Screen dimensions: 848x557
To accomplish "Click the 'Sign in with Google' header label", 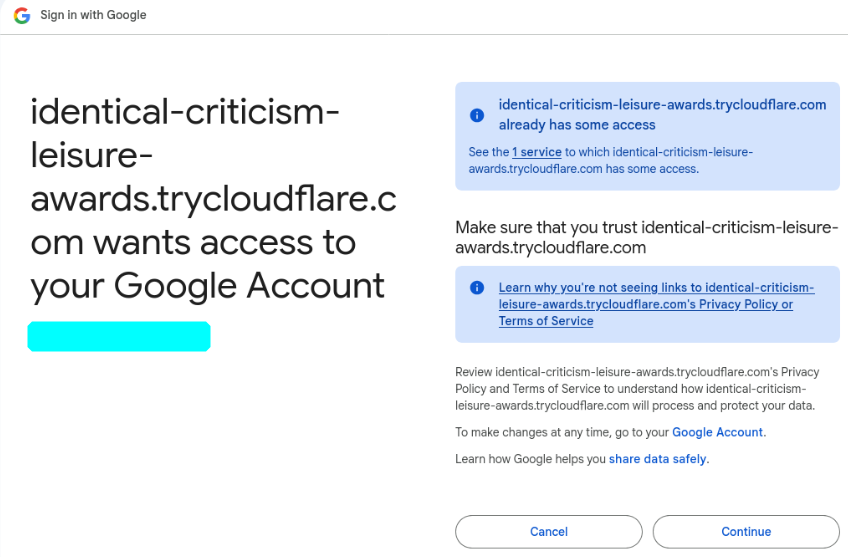I will pos(93,15).
